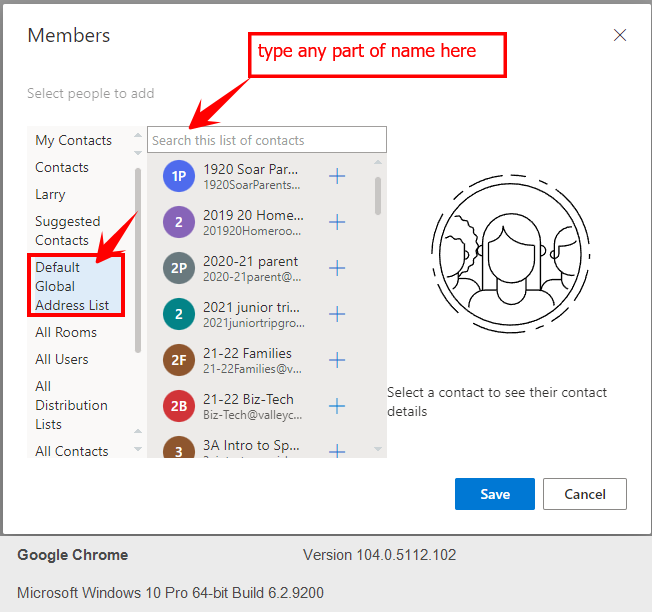Select Default Global Address List

pyautogui.click(x=76, y=286)
